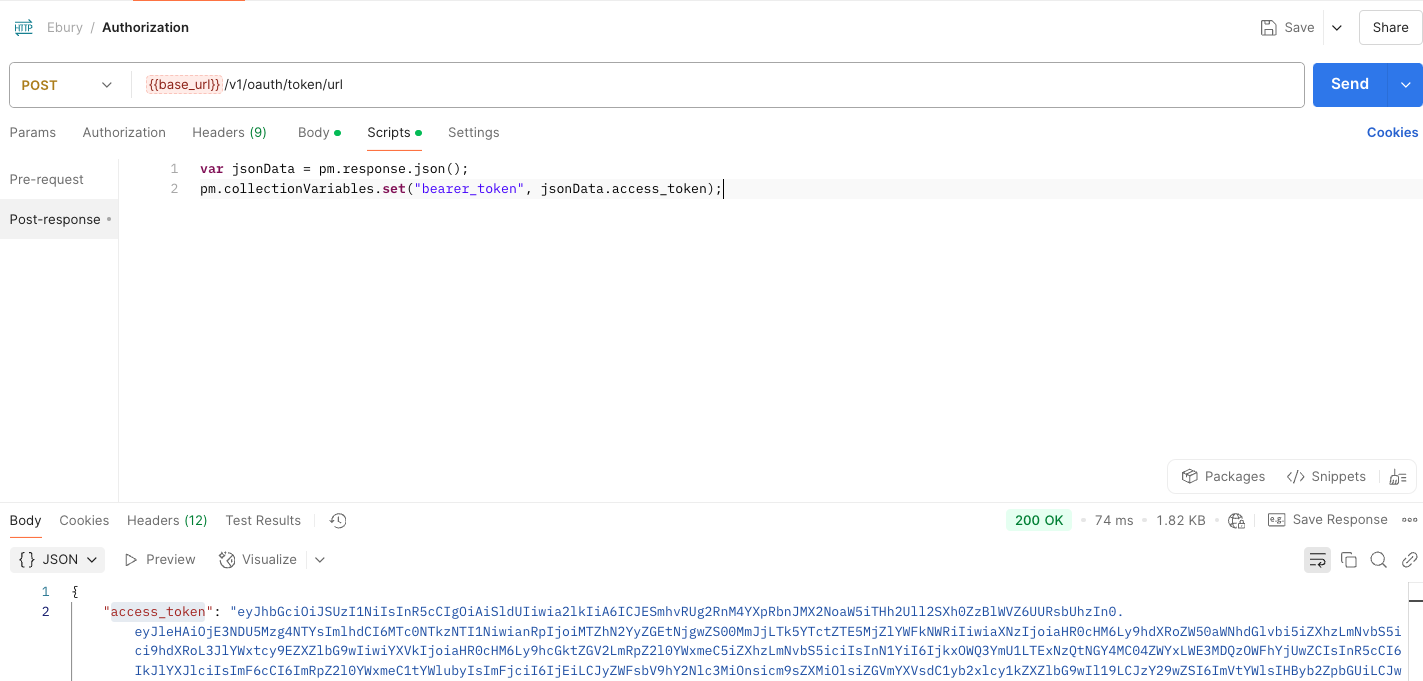Open the Test Results tab

coord(262,520)
